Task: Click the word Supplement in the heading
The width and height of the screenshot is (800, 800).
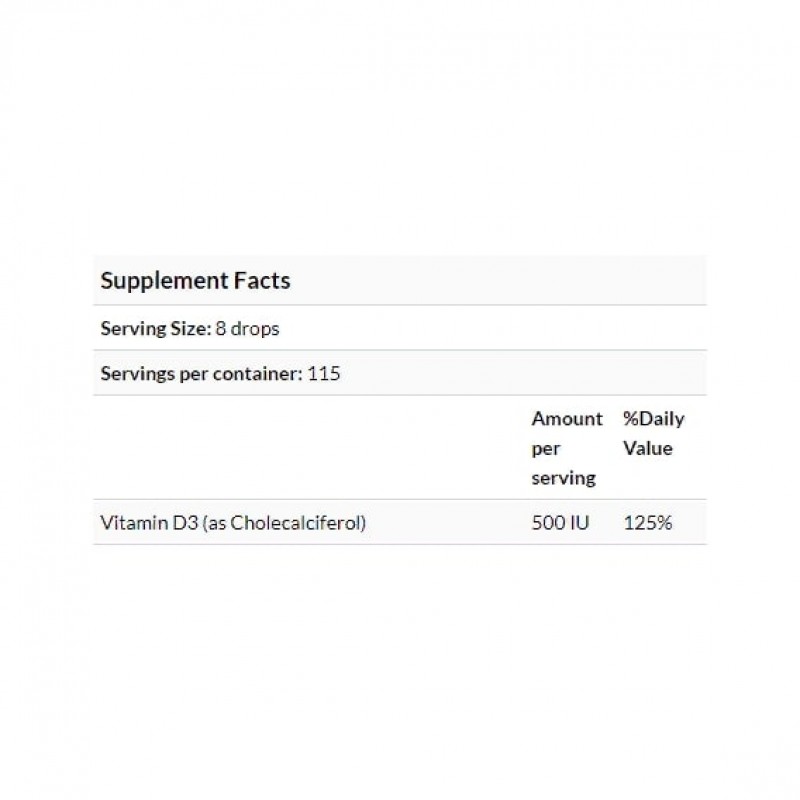Action: pos(164,281)
